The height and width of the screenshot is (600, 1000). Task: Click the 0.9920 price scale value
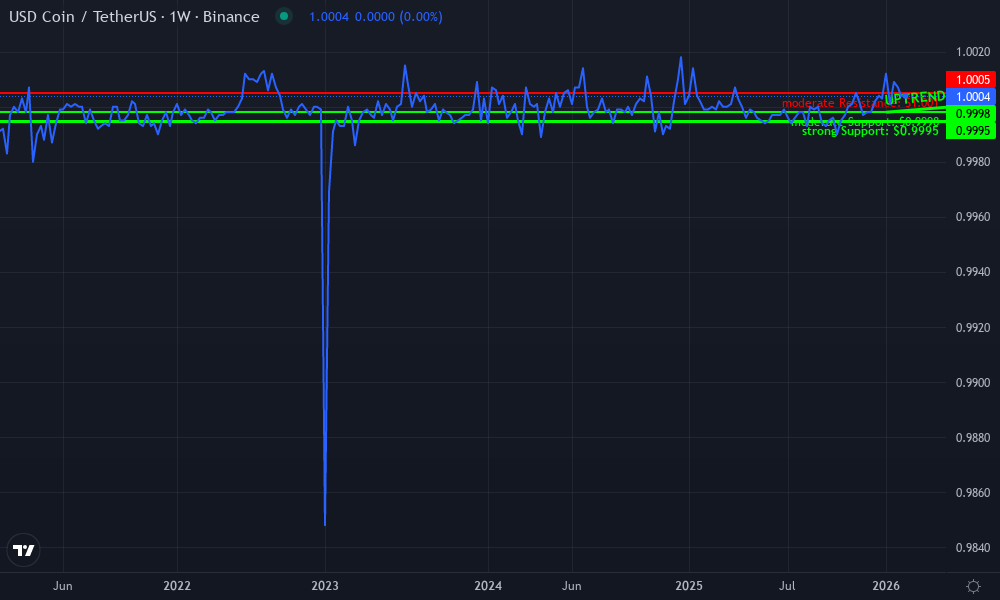tap(973, 328)
